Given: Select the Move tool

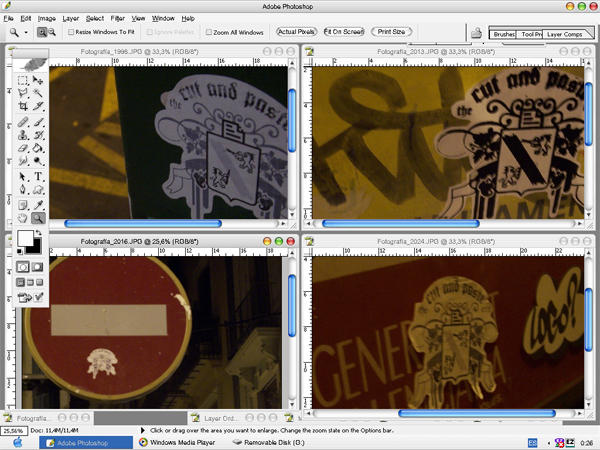Looking at the screenshot, I should tap(38, 80).
